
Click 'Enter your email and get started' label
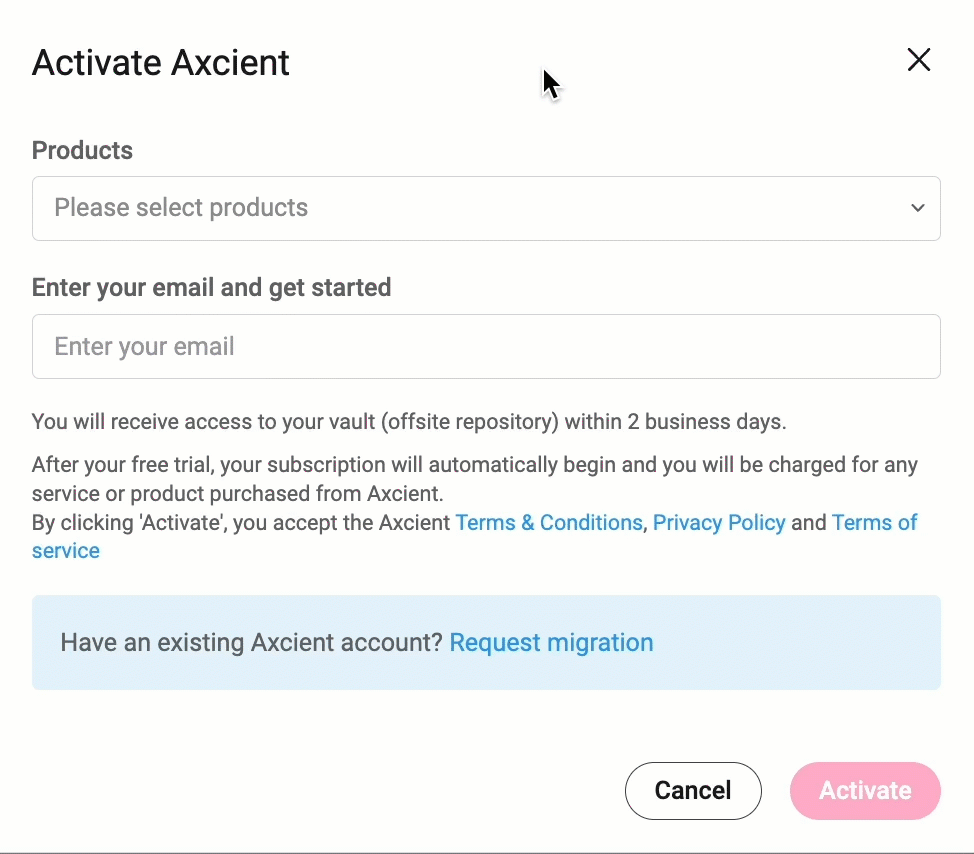[x=212, y=288]
